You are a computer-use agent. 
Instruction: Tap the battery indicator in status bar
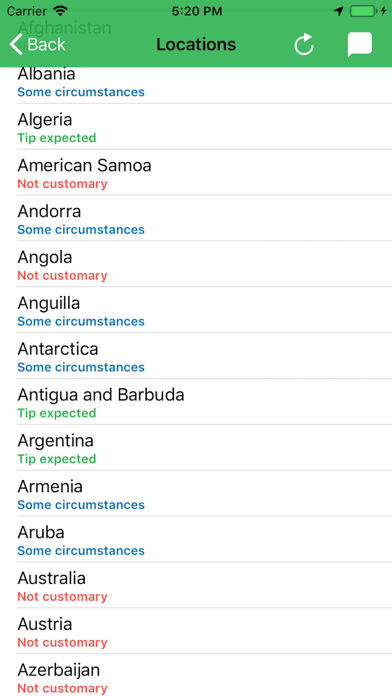pos(363,11)
